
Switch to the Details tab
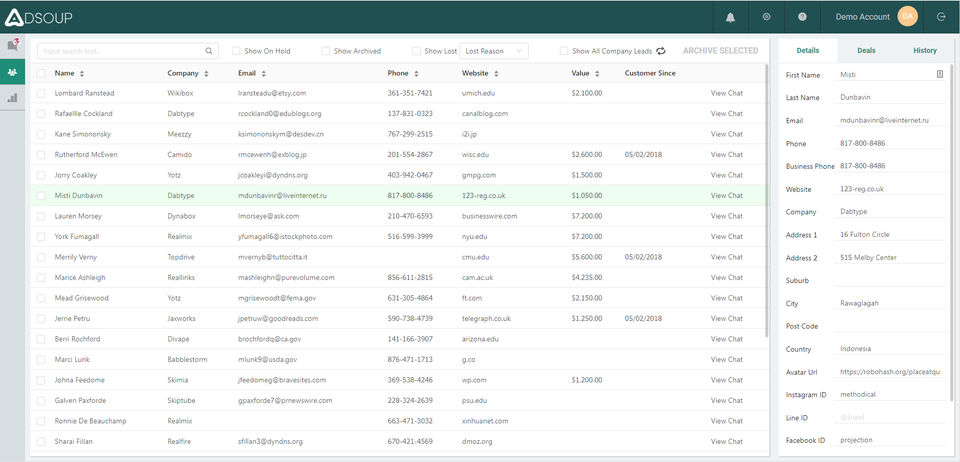(x=808, y=51)
